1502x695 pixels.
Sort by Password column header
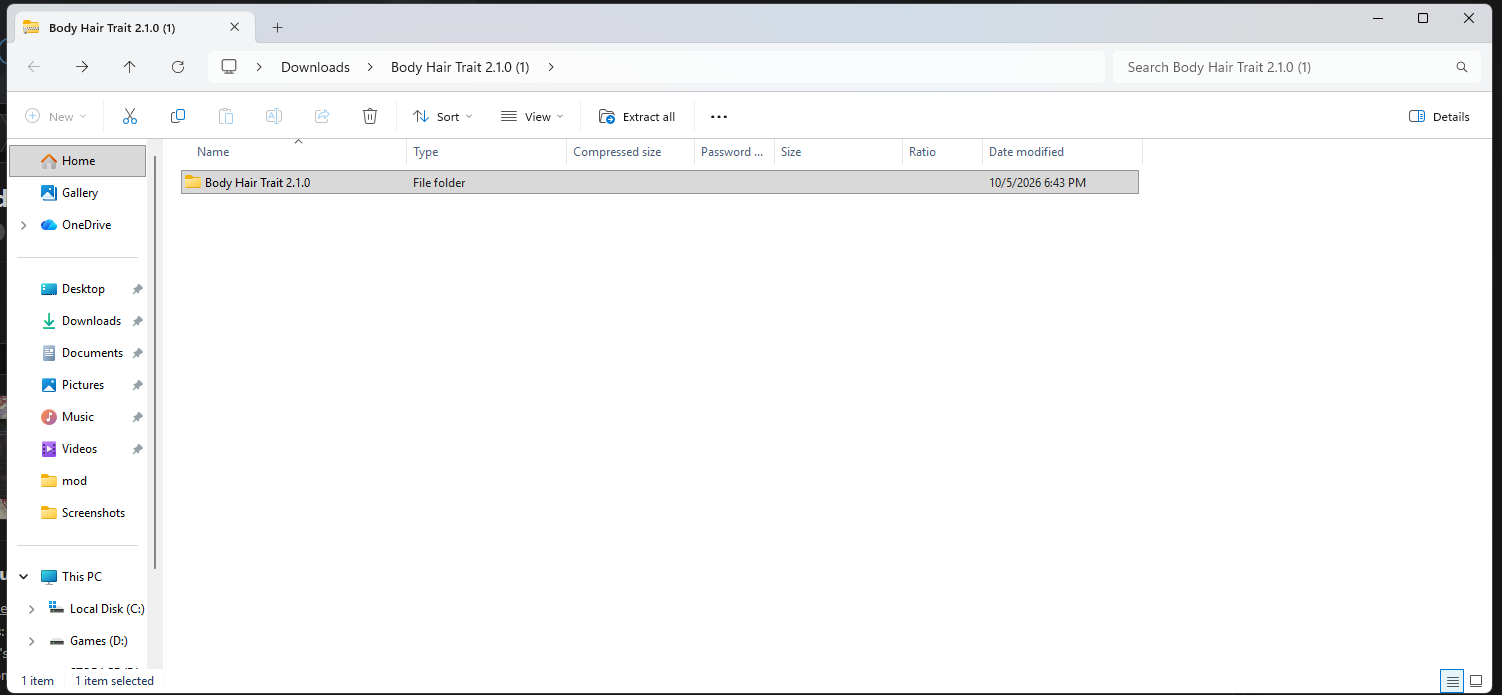coord(734,152)
